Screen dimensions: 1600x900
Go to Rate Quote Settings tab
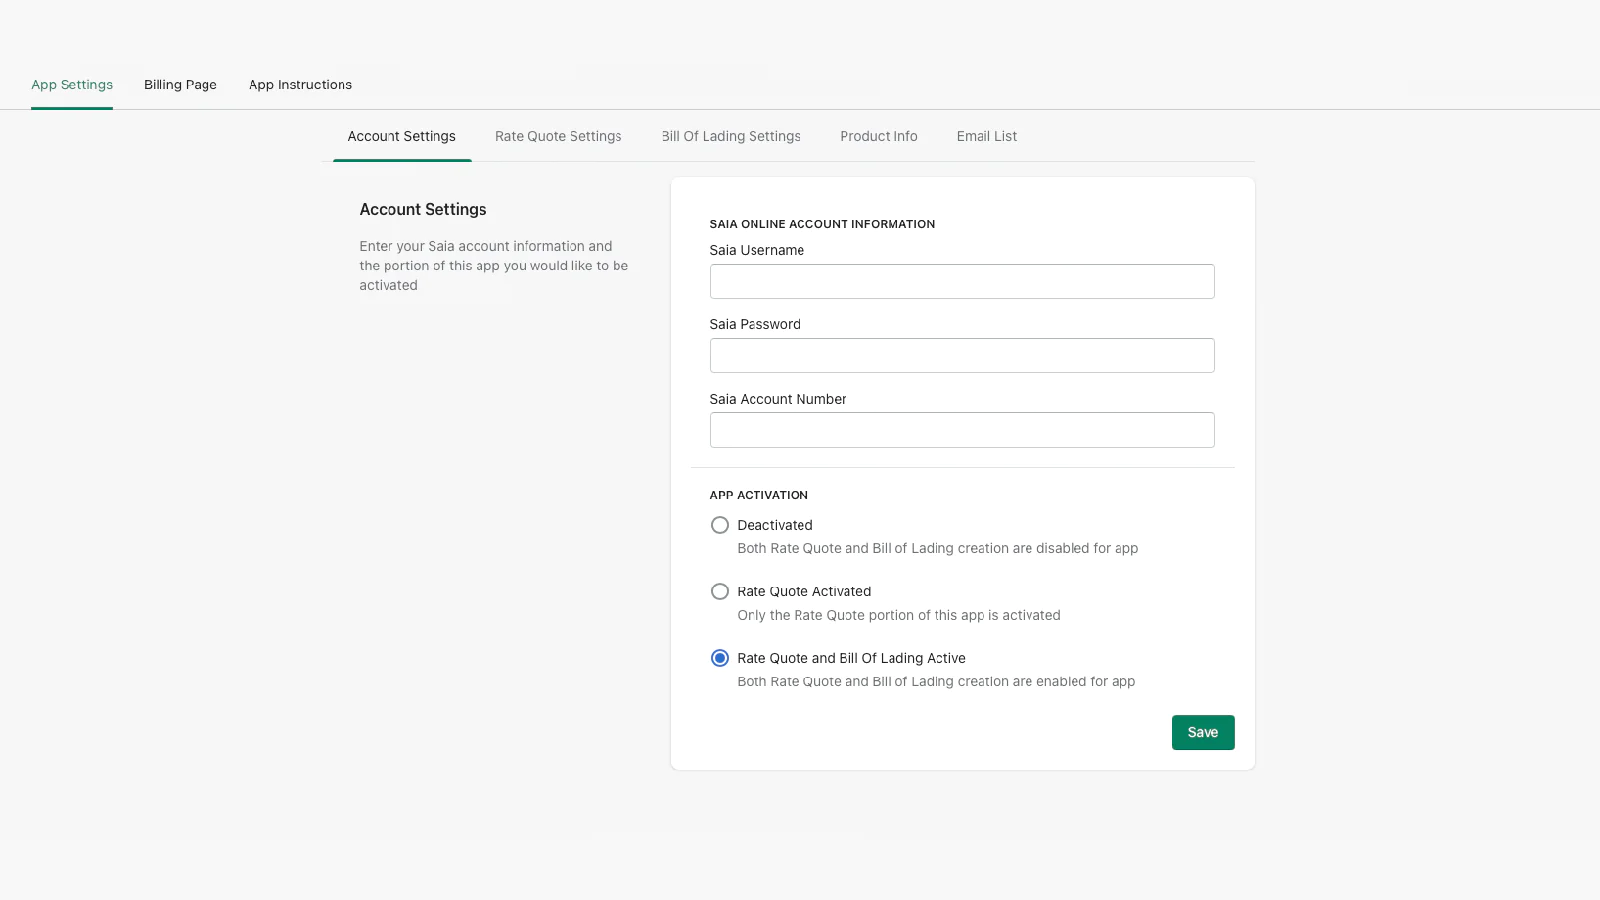(558, 136)
